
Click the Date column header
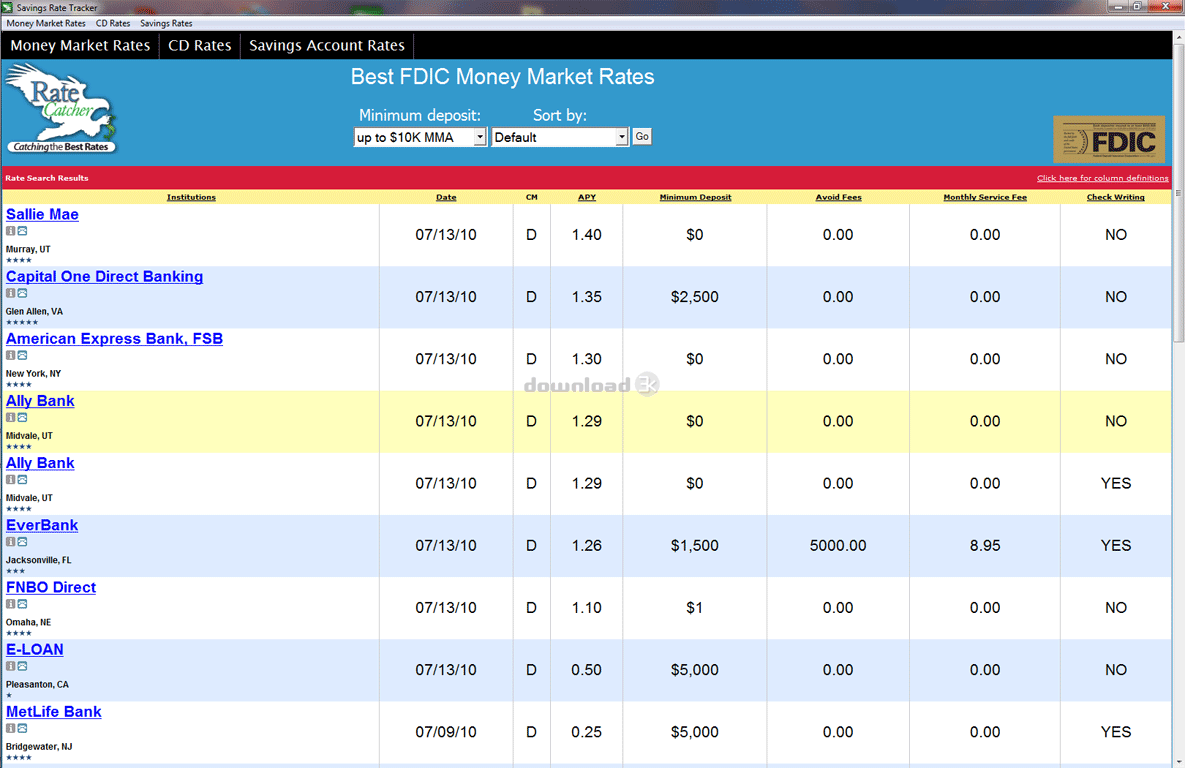click(446, 197)
